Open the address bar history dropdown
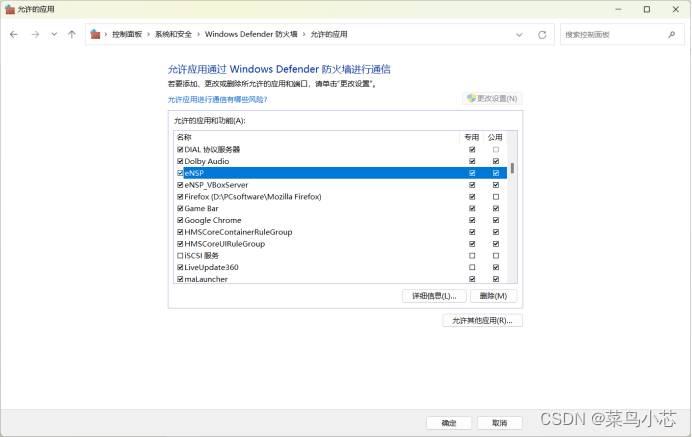 pos(519,34)
